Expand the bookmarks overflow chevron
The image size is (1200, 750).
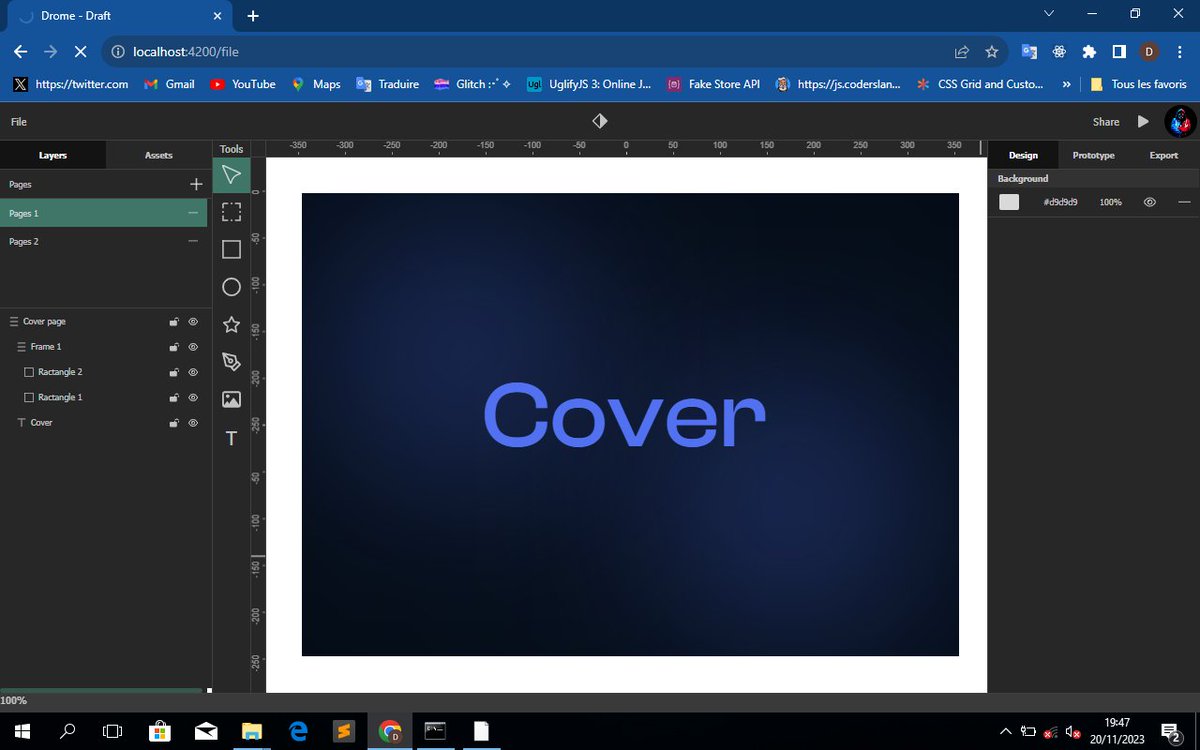(1066, 84)
